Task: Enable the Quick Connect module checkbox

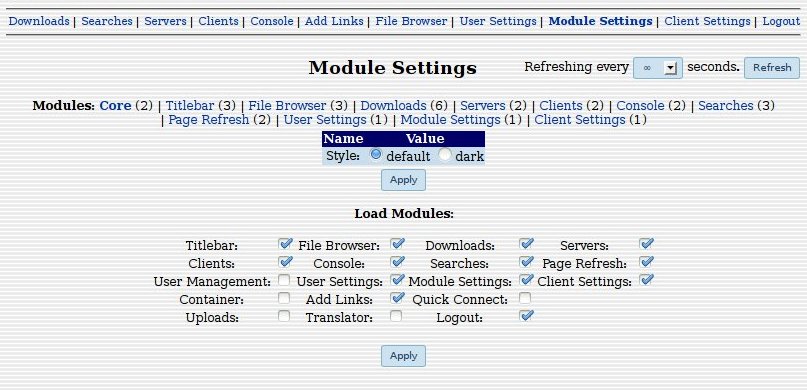Action: [x=525, y=298]
